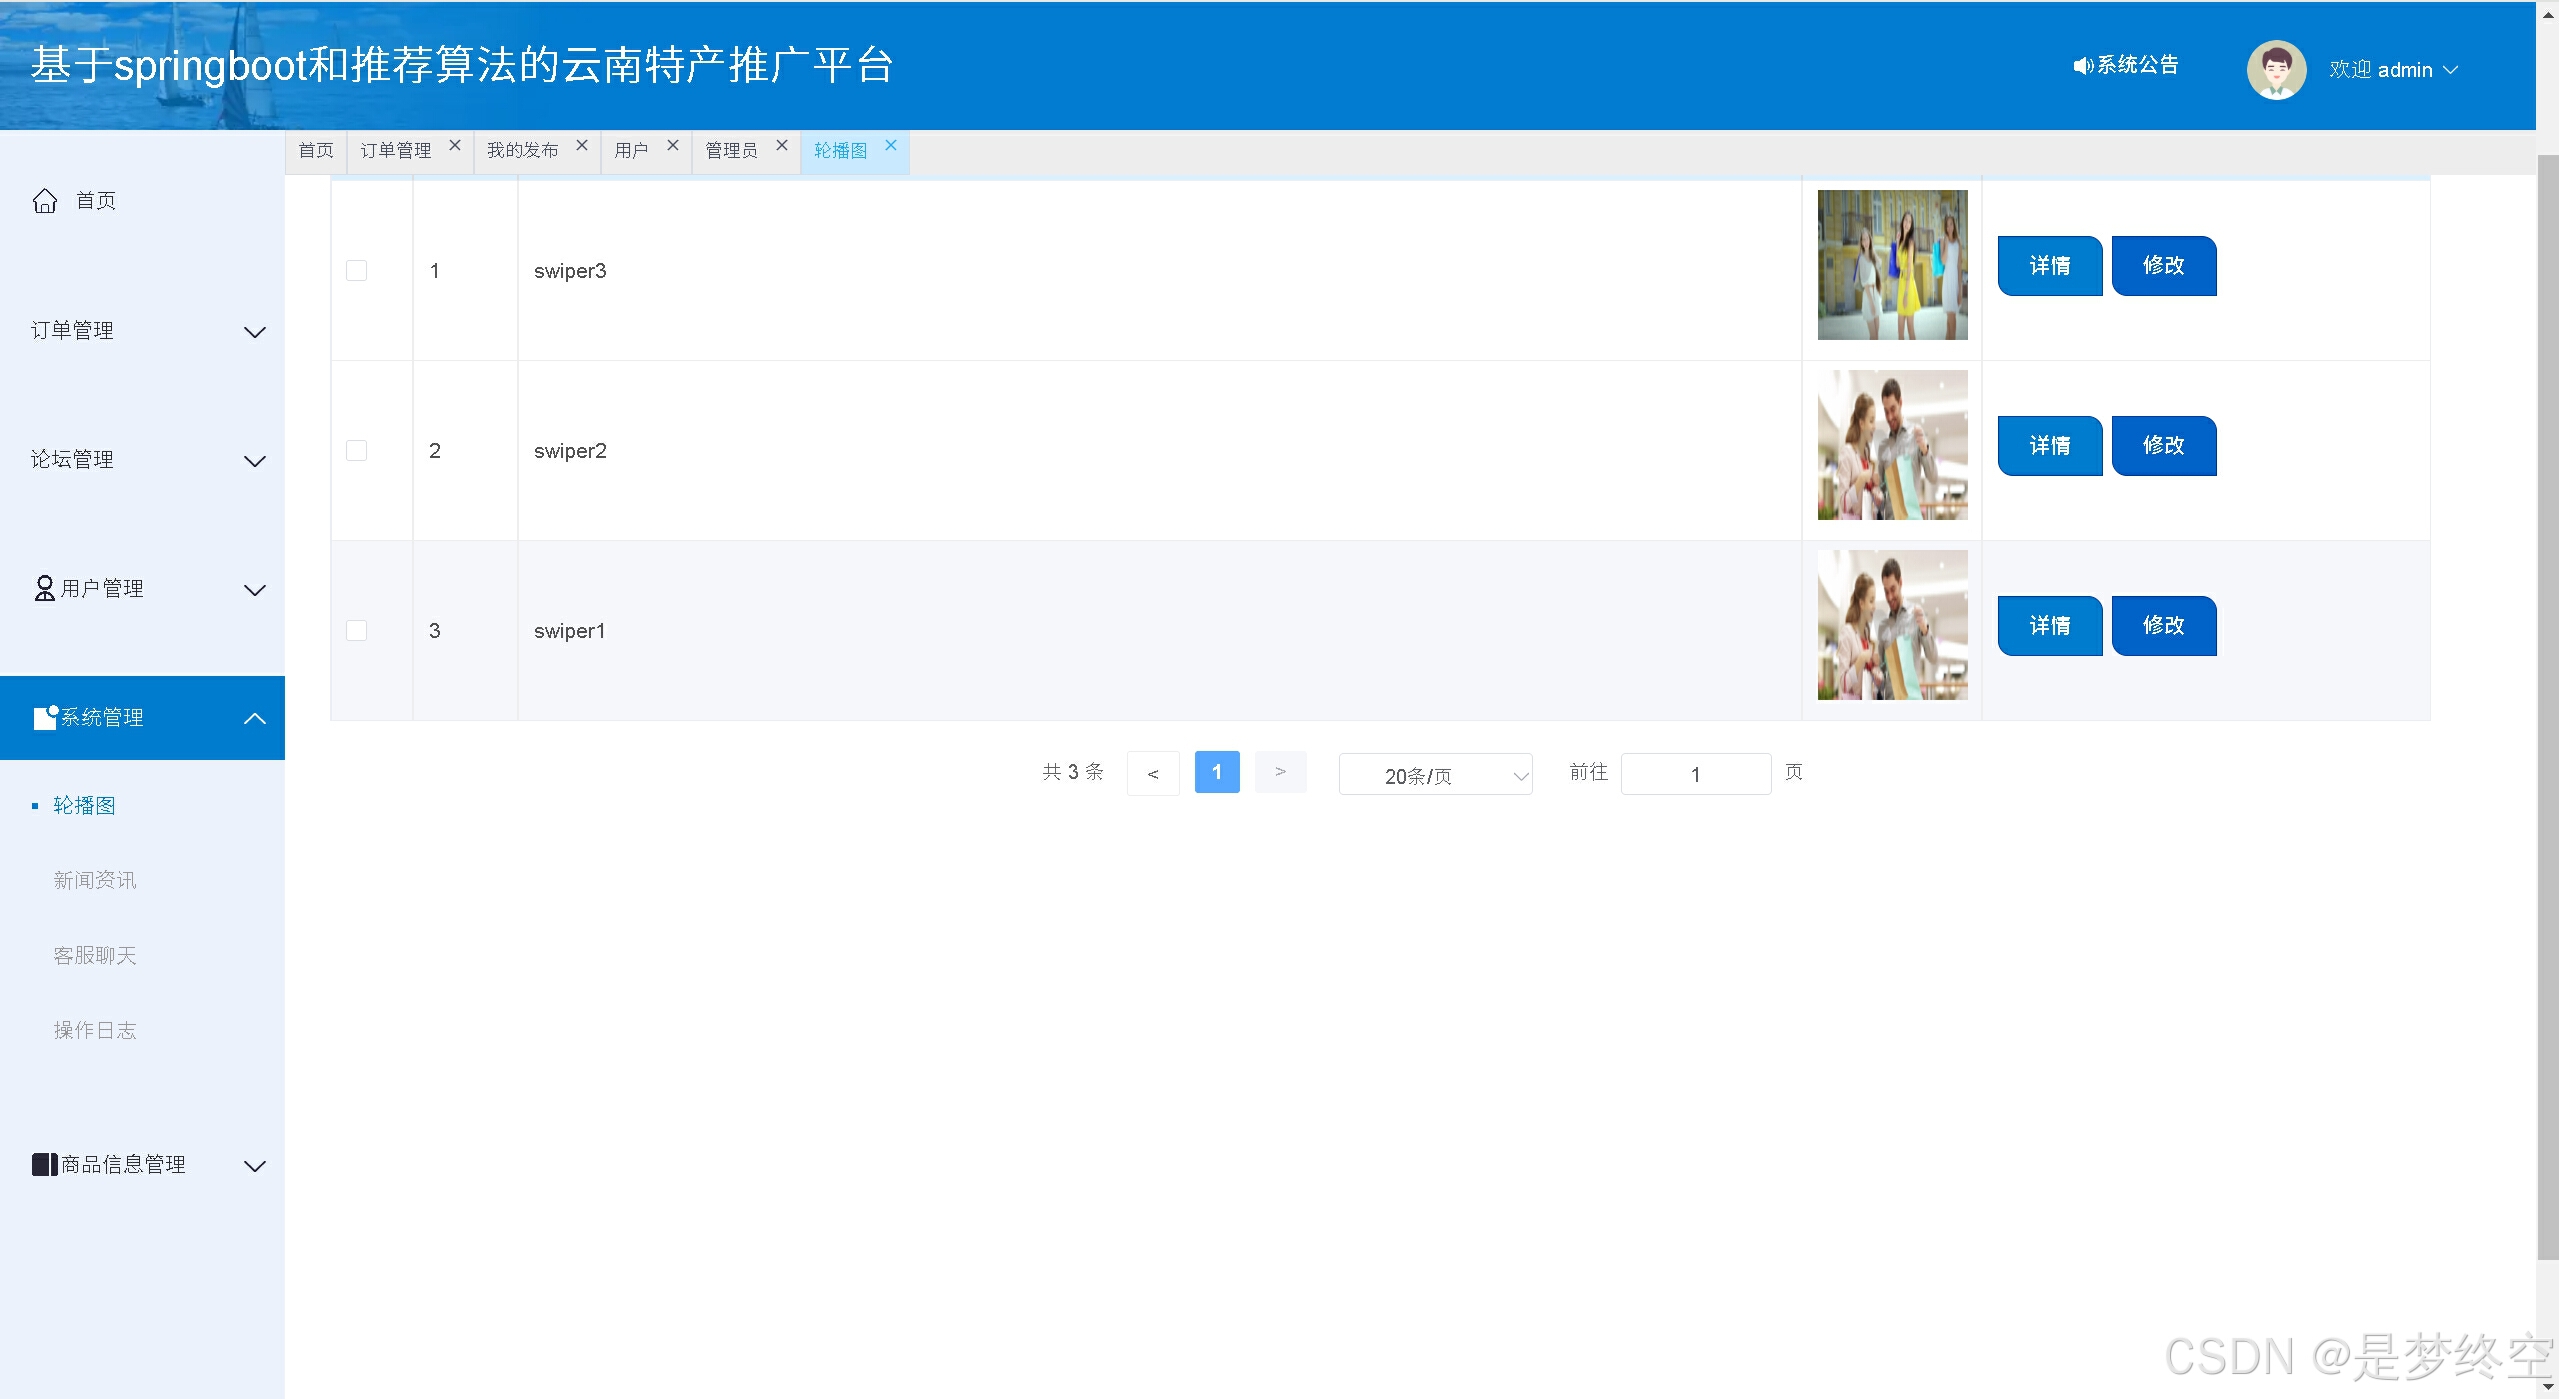Click the 用户管理 person icon
Image resolution: width=2559 pixels, height=1399 pixels.
click(x=45, y=588)
